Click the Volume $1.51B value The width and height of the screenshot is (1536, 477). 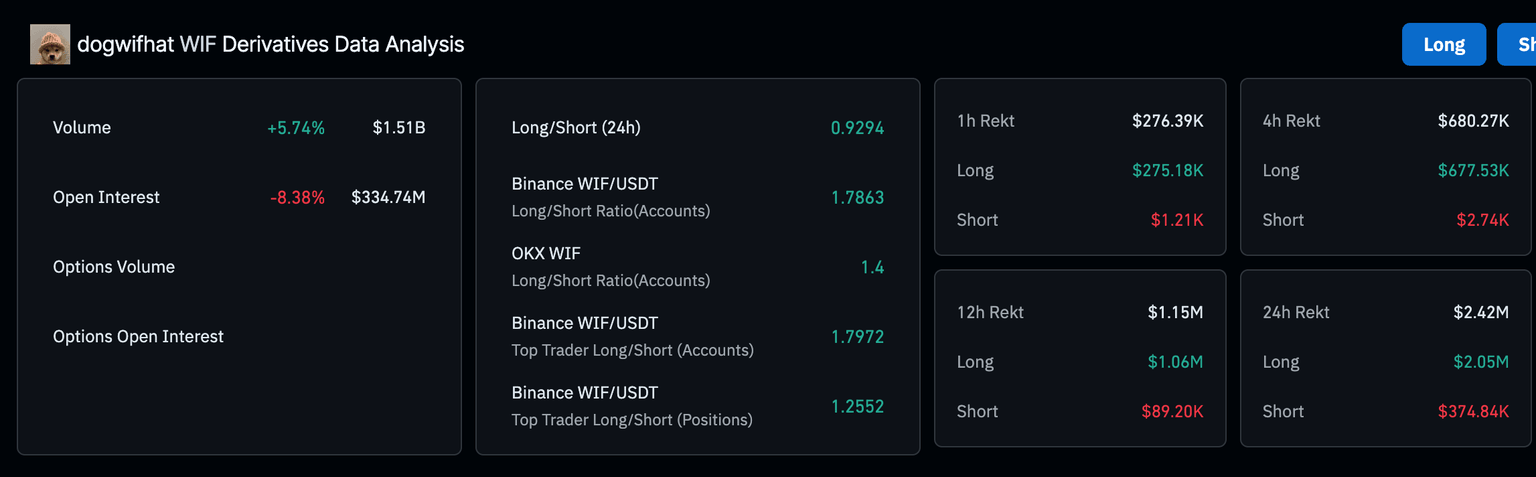coord(399,128)
